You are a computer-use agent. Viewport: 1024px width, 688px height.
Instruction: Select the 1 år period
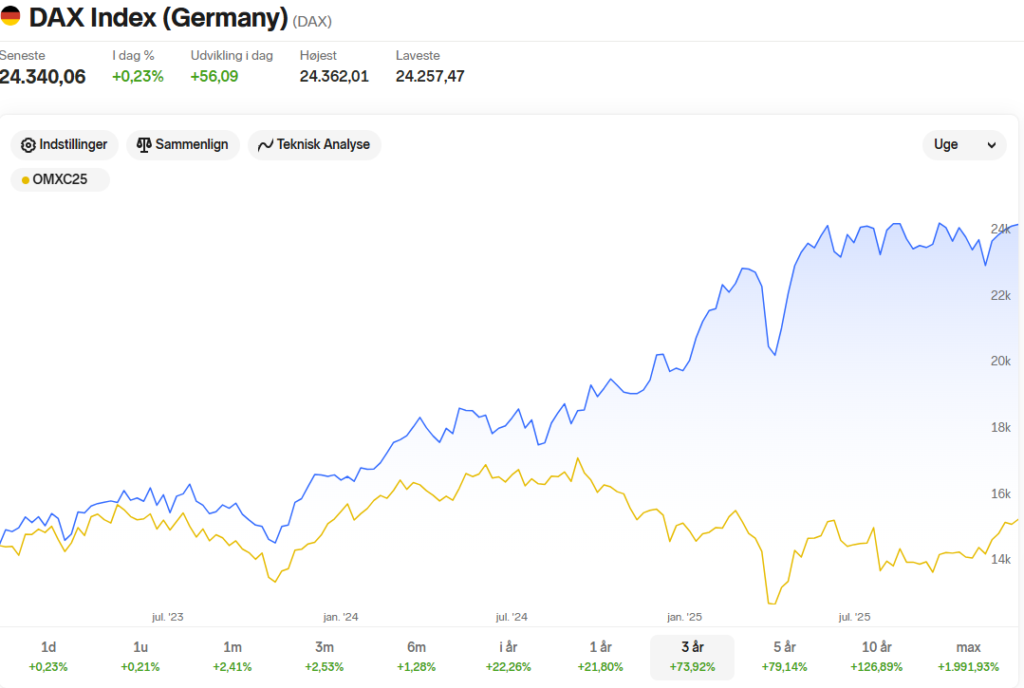[x=600, y=657]
